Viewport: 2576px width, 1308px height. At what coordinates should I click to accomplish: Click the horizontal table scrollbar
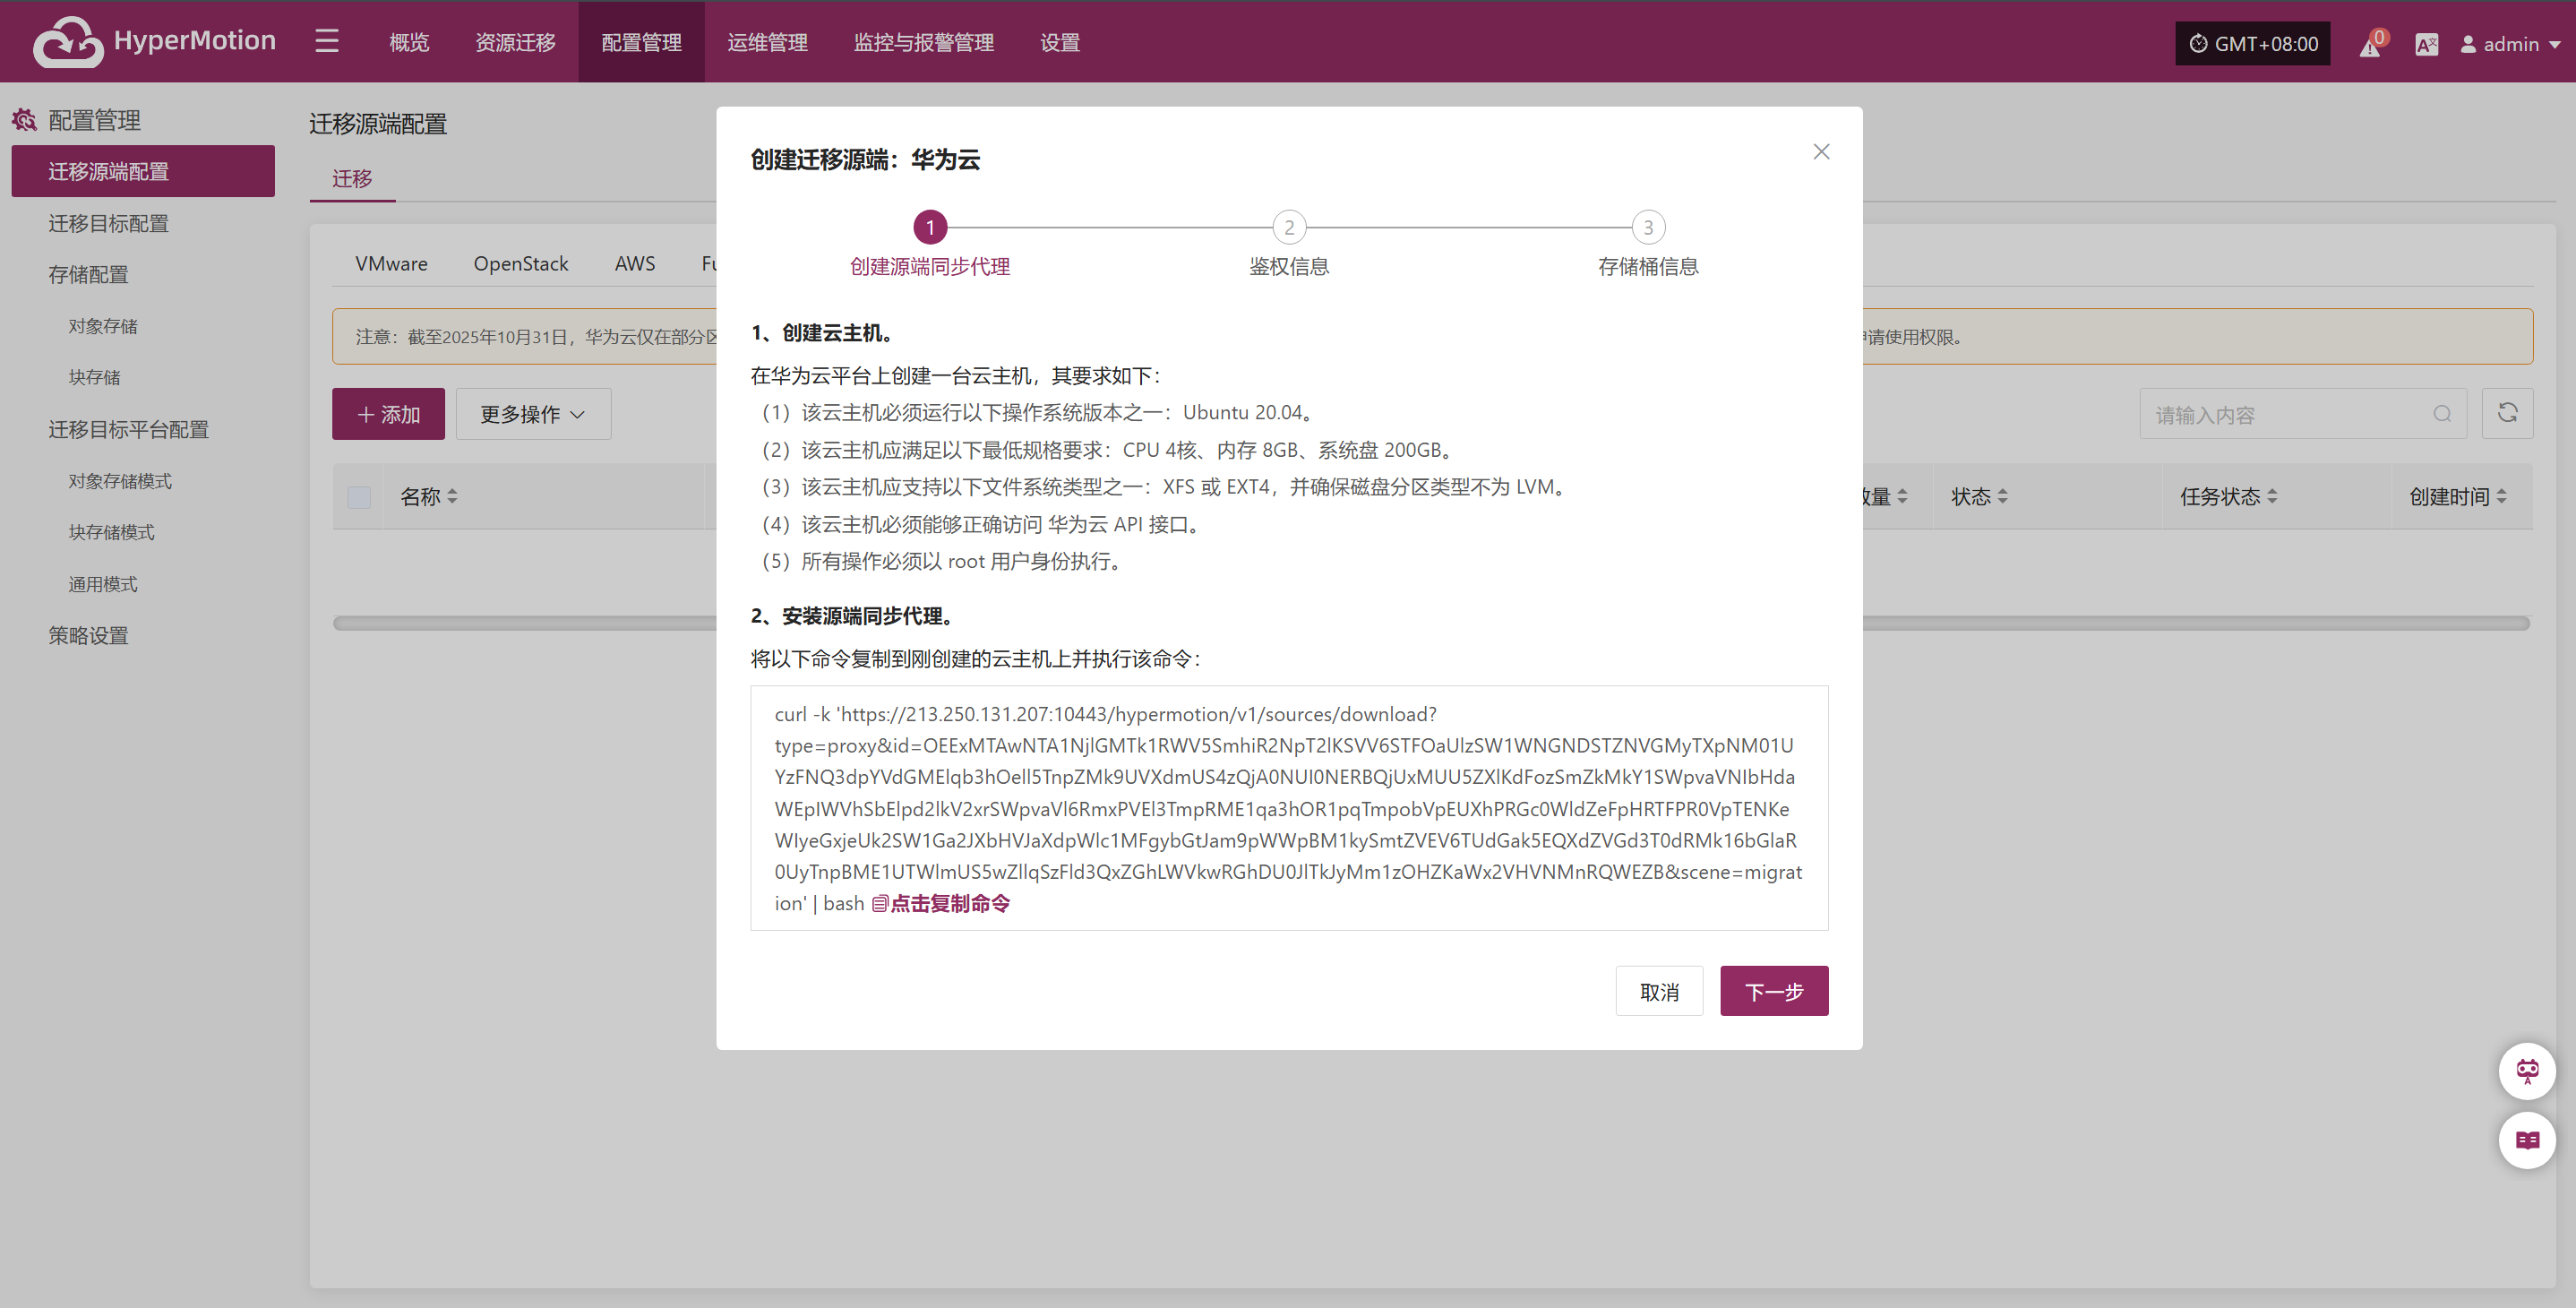pos(520,623)
